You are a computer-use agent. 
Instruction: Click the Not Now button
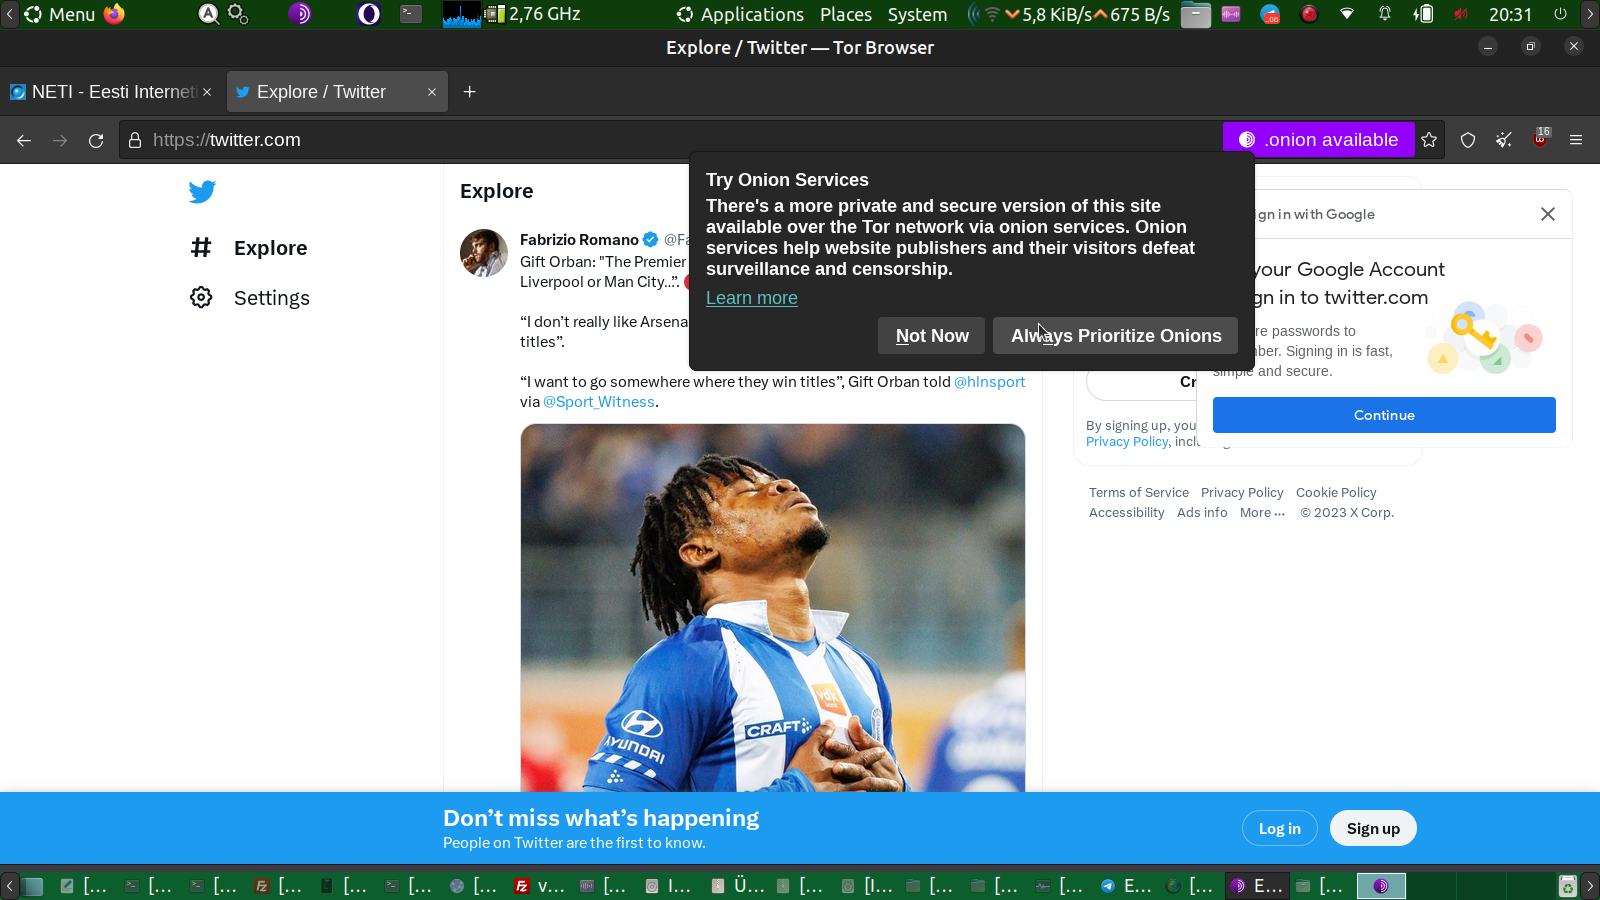coord(932,336)
